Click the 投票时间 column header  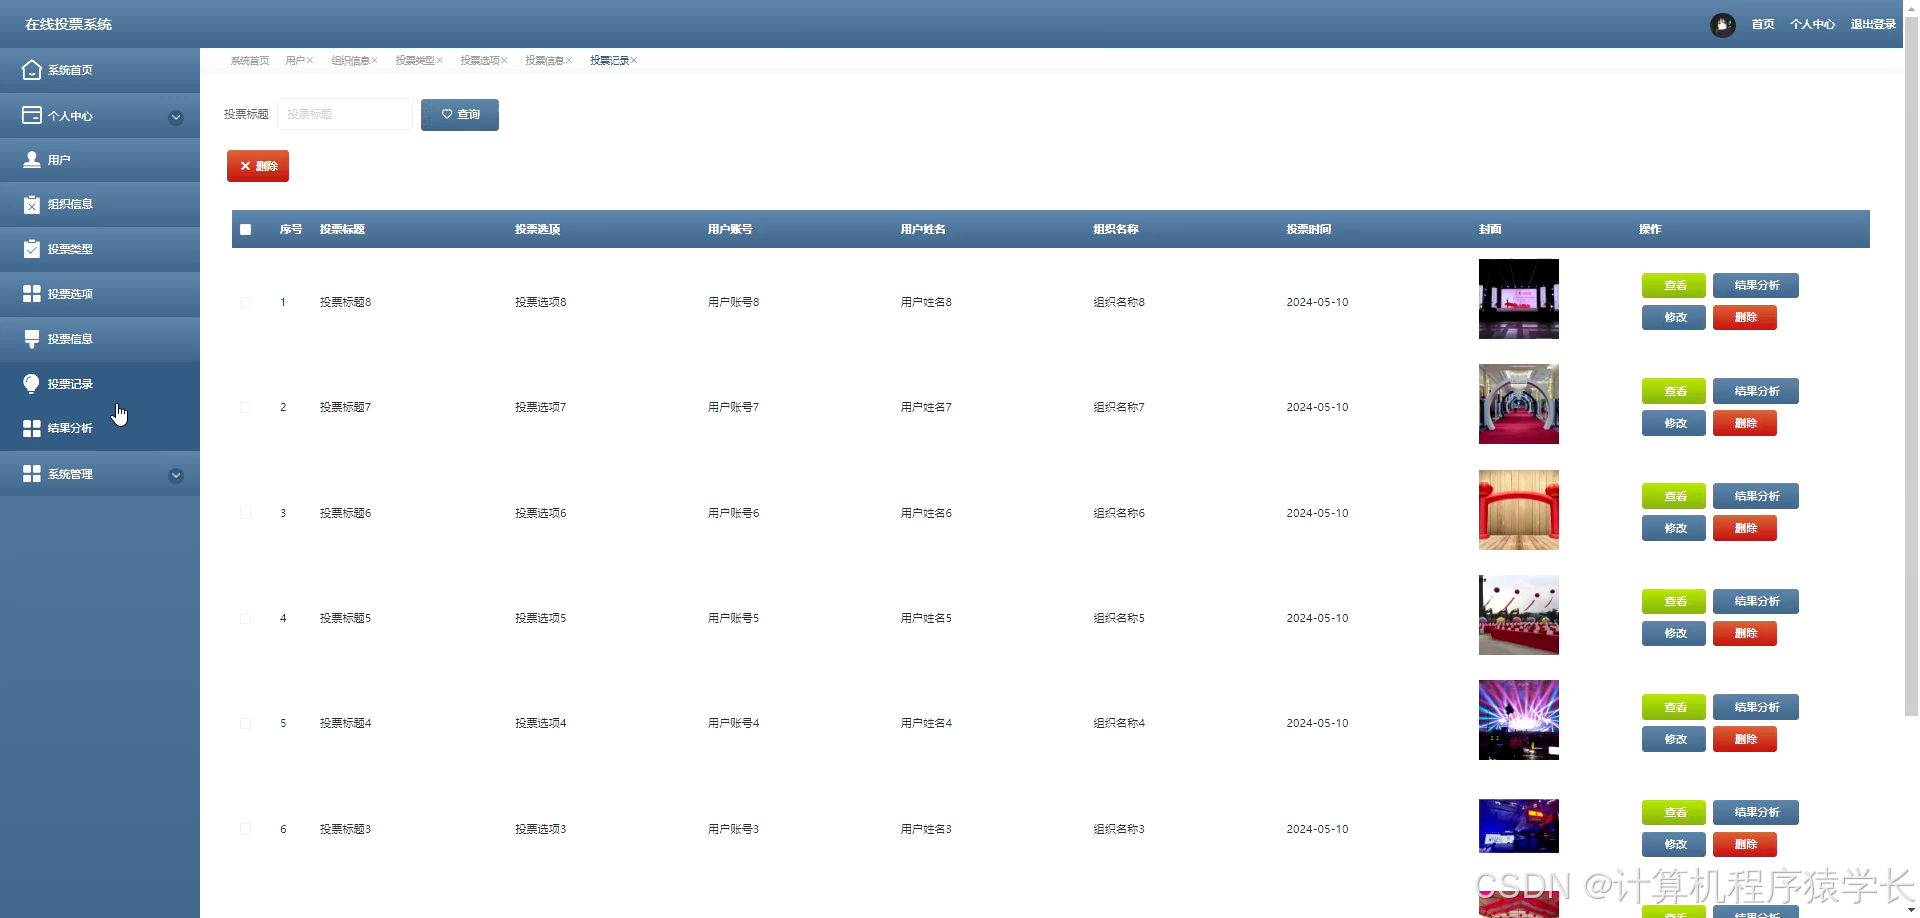point(1309,230)
